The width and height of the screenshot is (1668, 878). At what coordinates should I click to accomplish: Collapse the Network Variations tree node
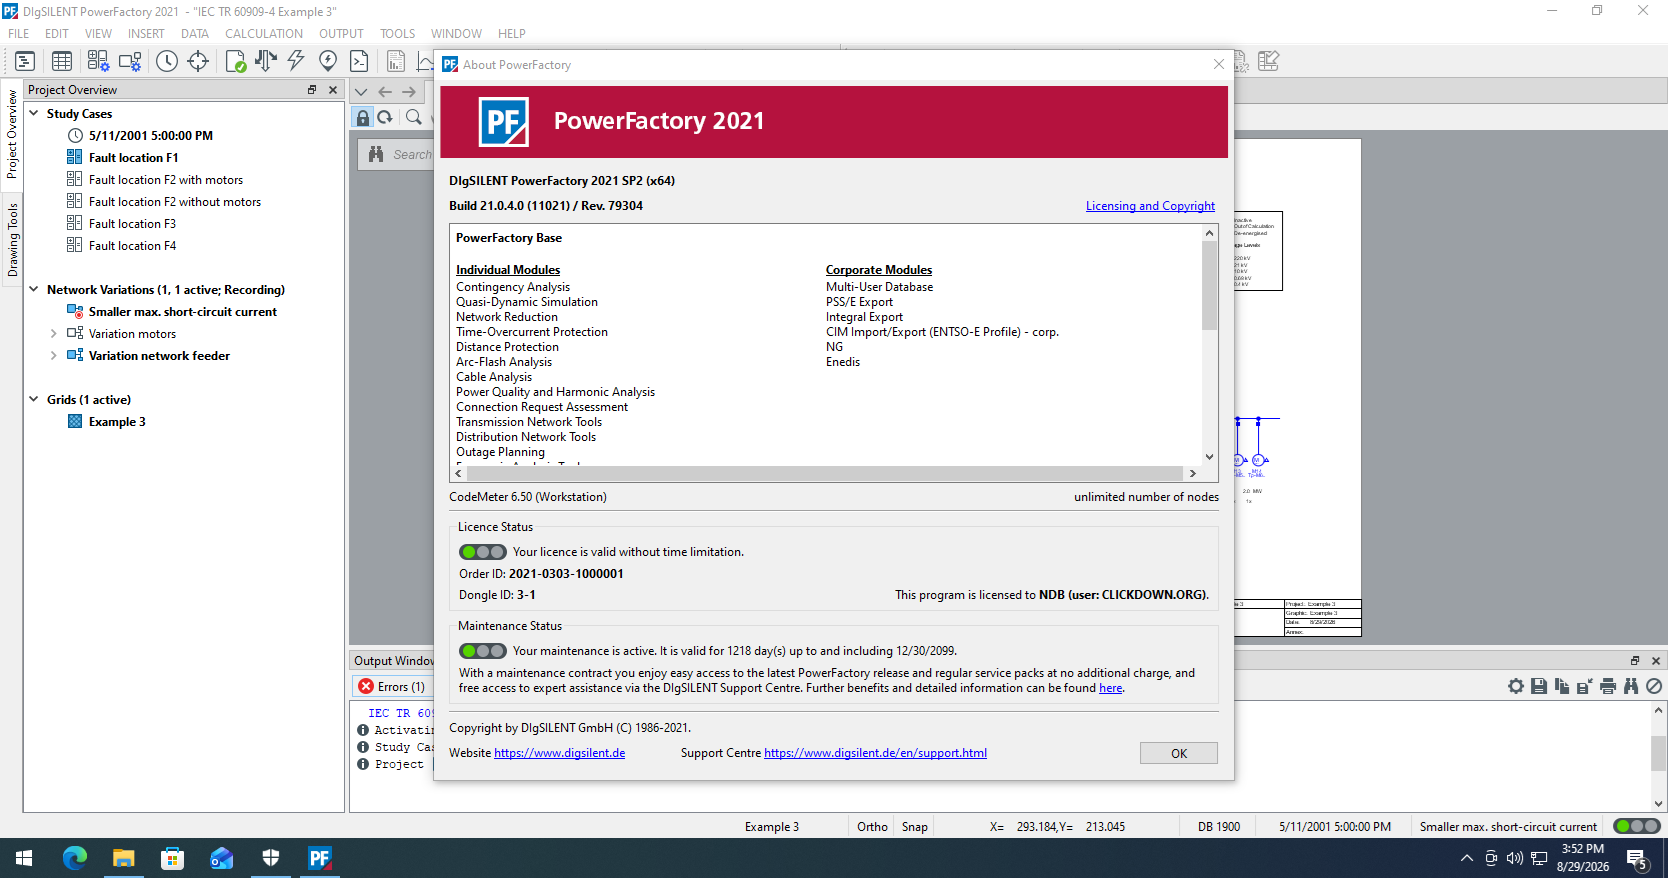(x=33, y=289)
